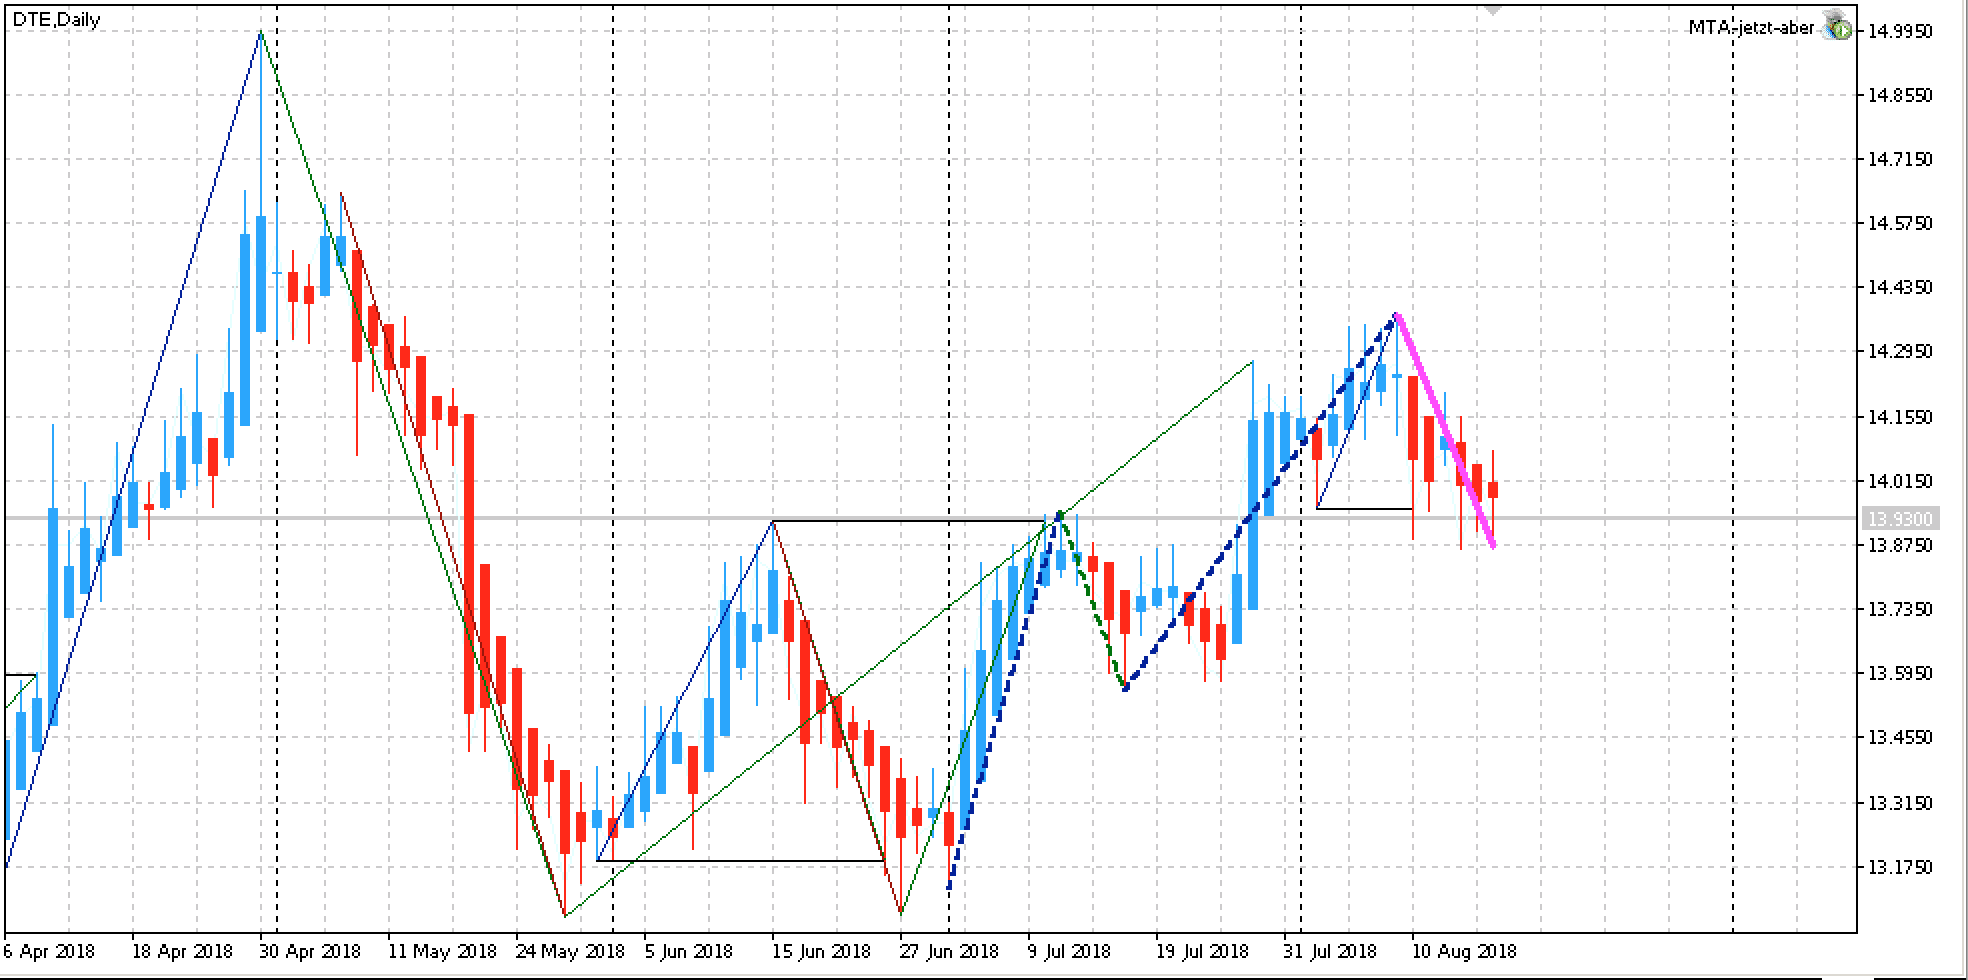The height and width of the screenshot is (980, 1968).
Task: Click the 14.5750 price axis label
Action: click(1900, 223)
